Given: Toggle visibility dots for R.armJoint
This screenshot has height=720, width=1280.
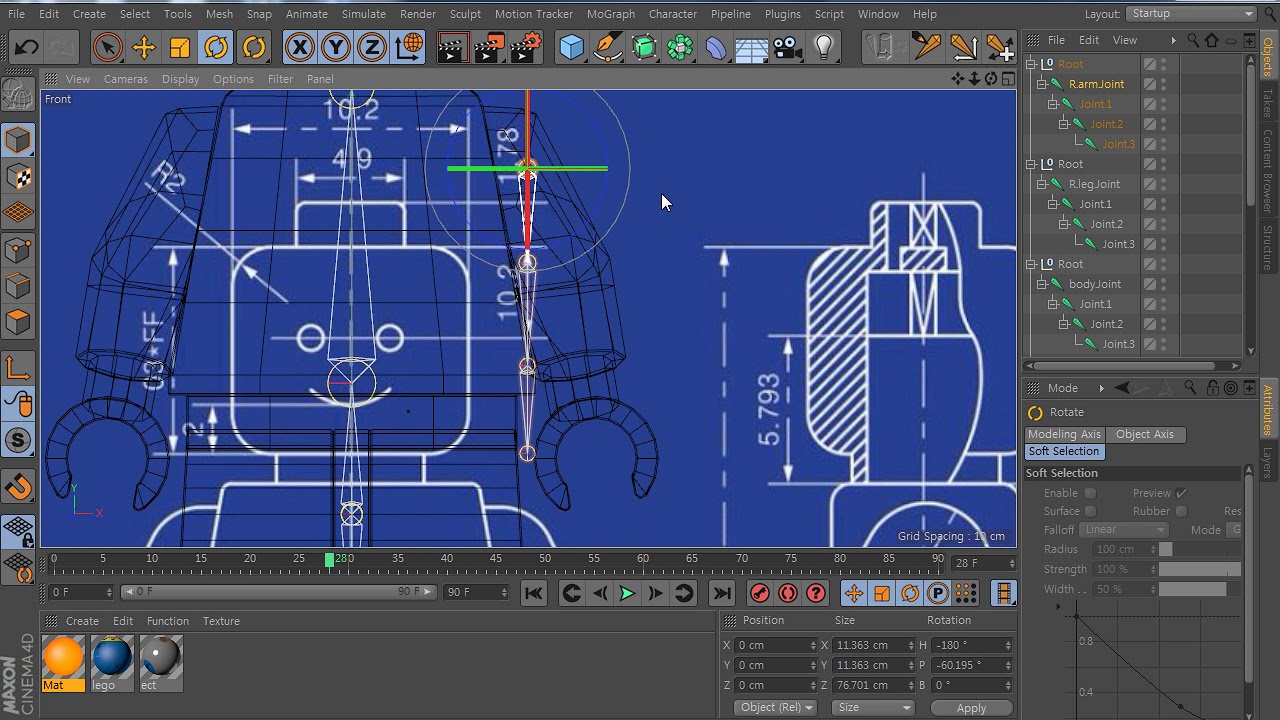Looking at the screenshot, I should pos(1164,84).
